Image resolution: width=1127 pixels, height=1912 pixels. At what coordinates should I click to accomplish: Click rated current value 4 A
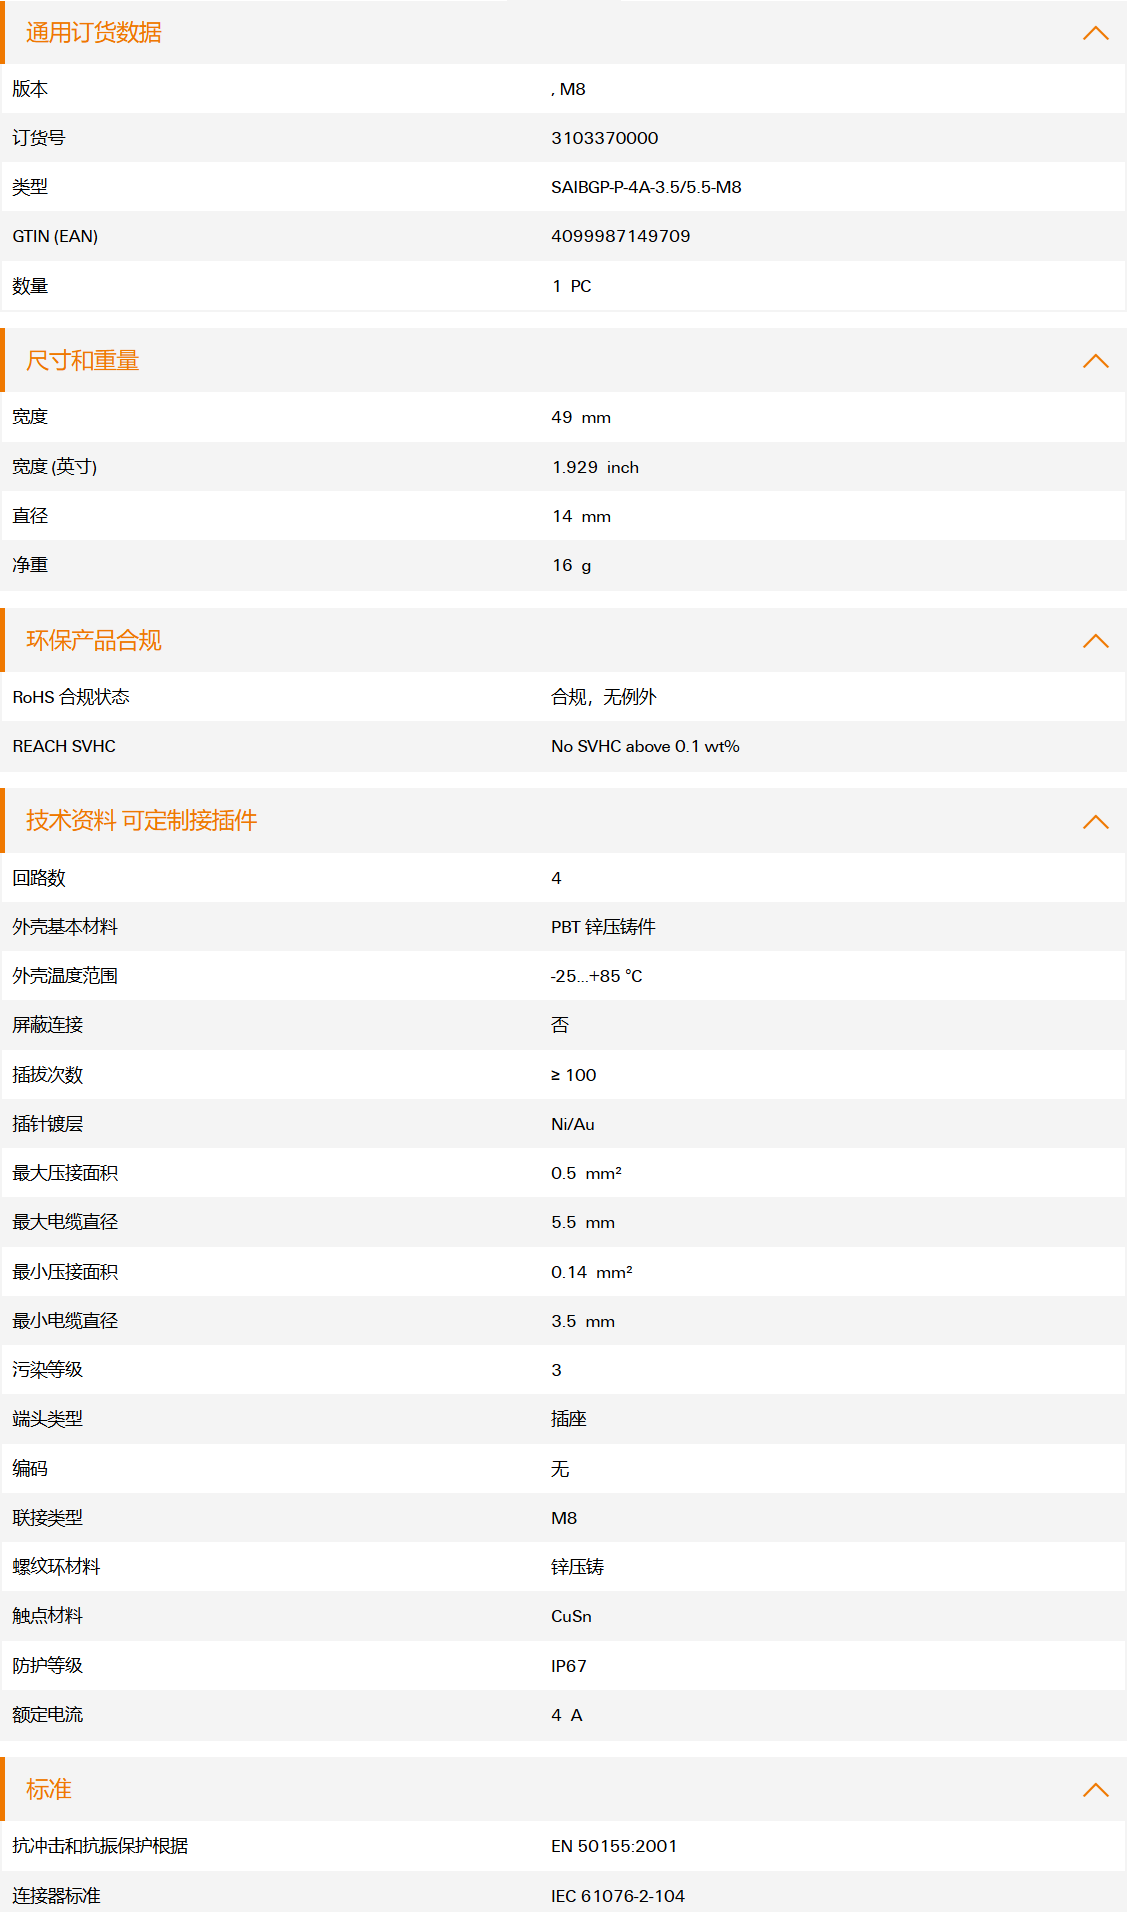tap(567, 1715)
